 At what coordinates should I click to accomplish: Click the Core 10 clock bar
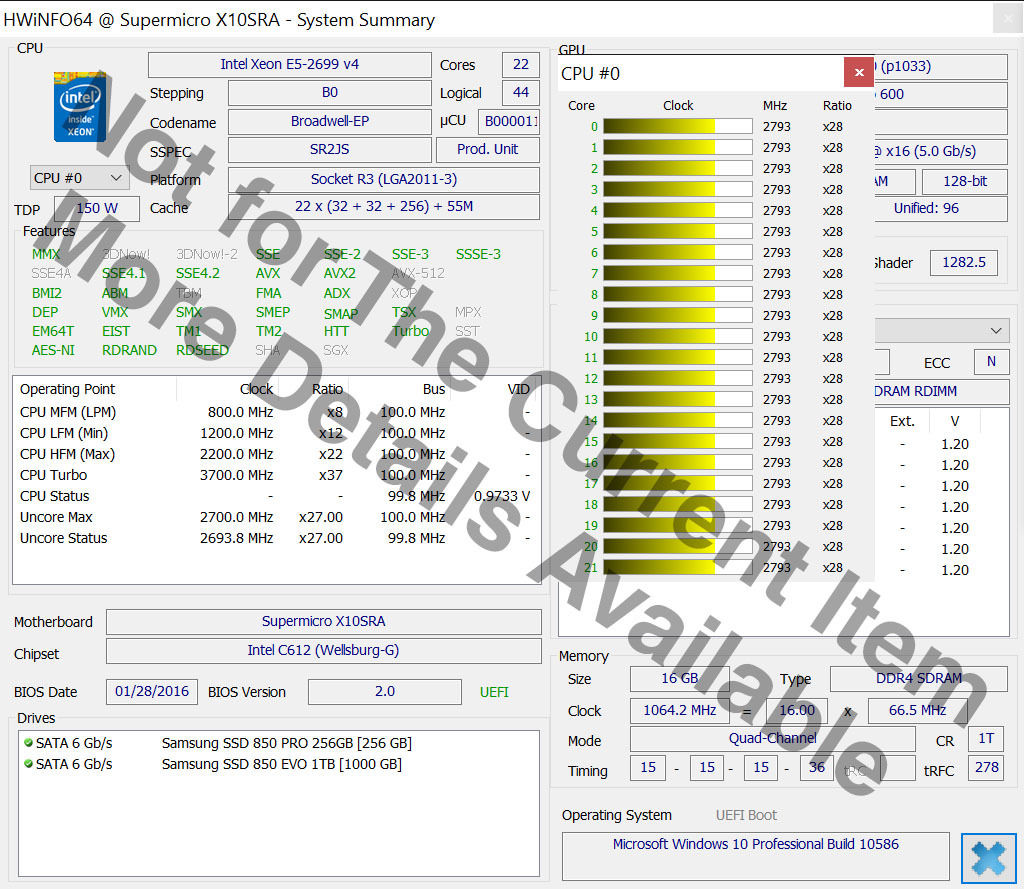pos(678,336)
